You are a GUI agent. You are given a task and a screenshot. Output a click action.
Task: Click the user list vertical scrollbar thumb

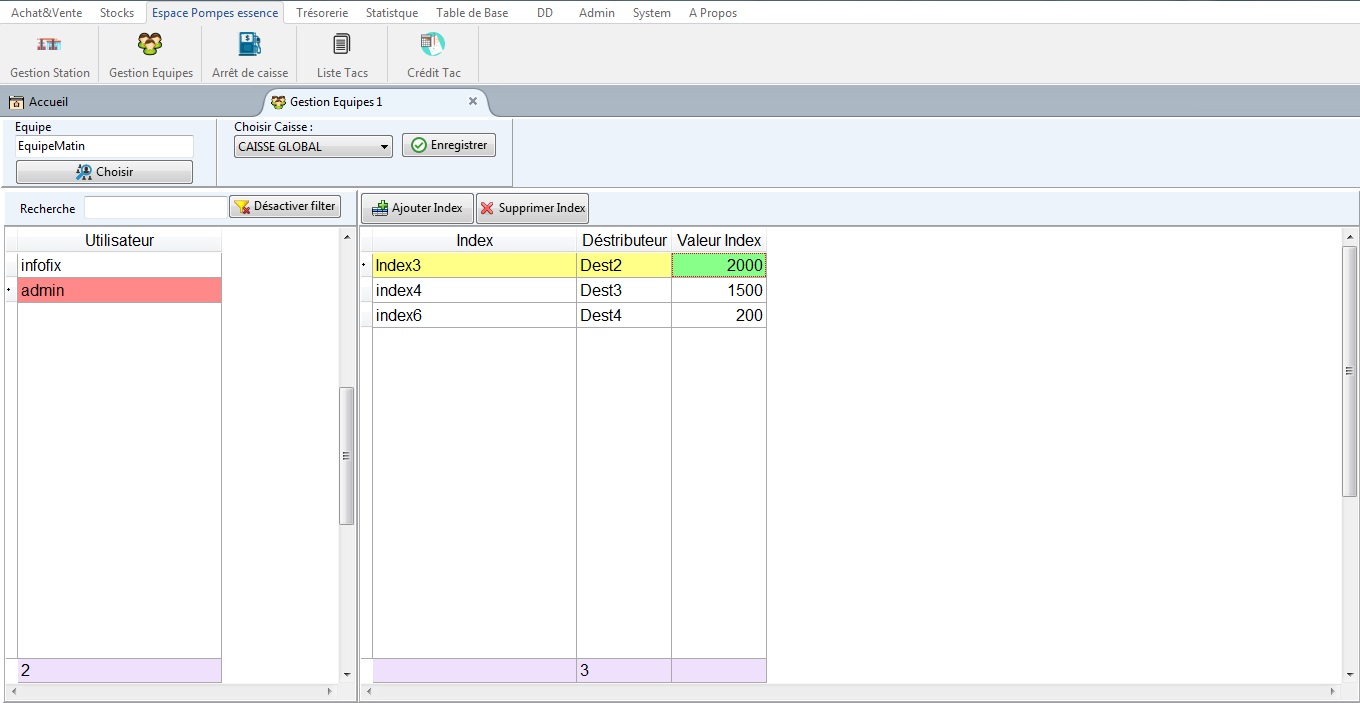coord(347,456)
